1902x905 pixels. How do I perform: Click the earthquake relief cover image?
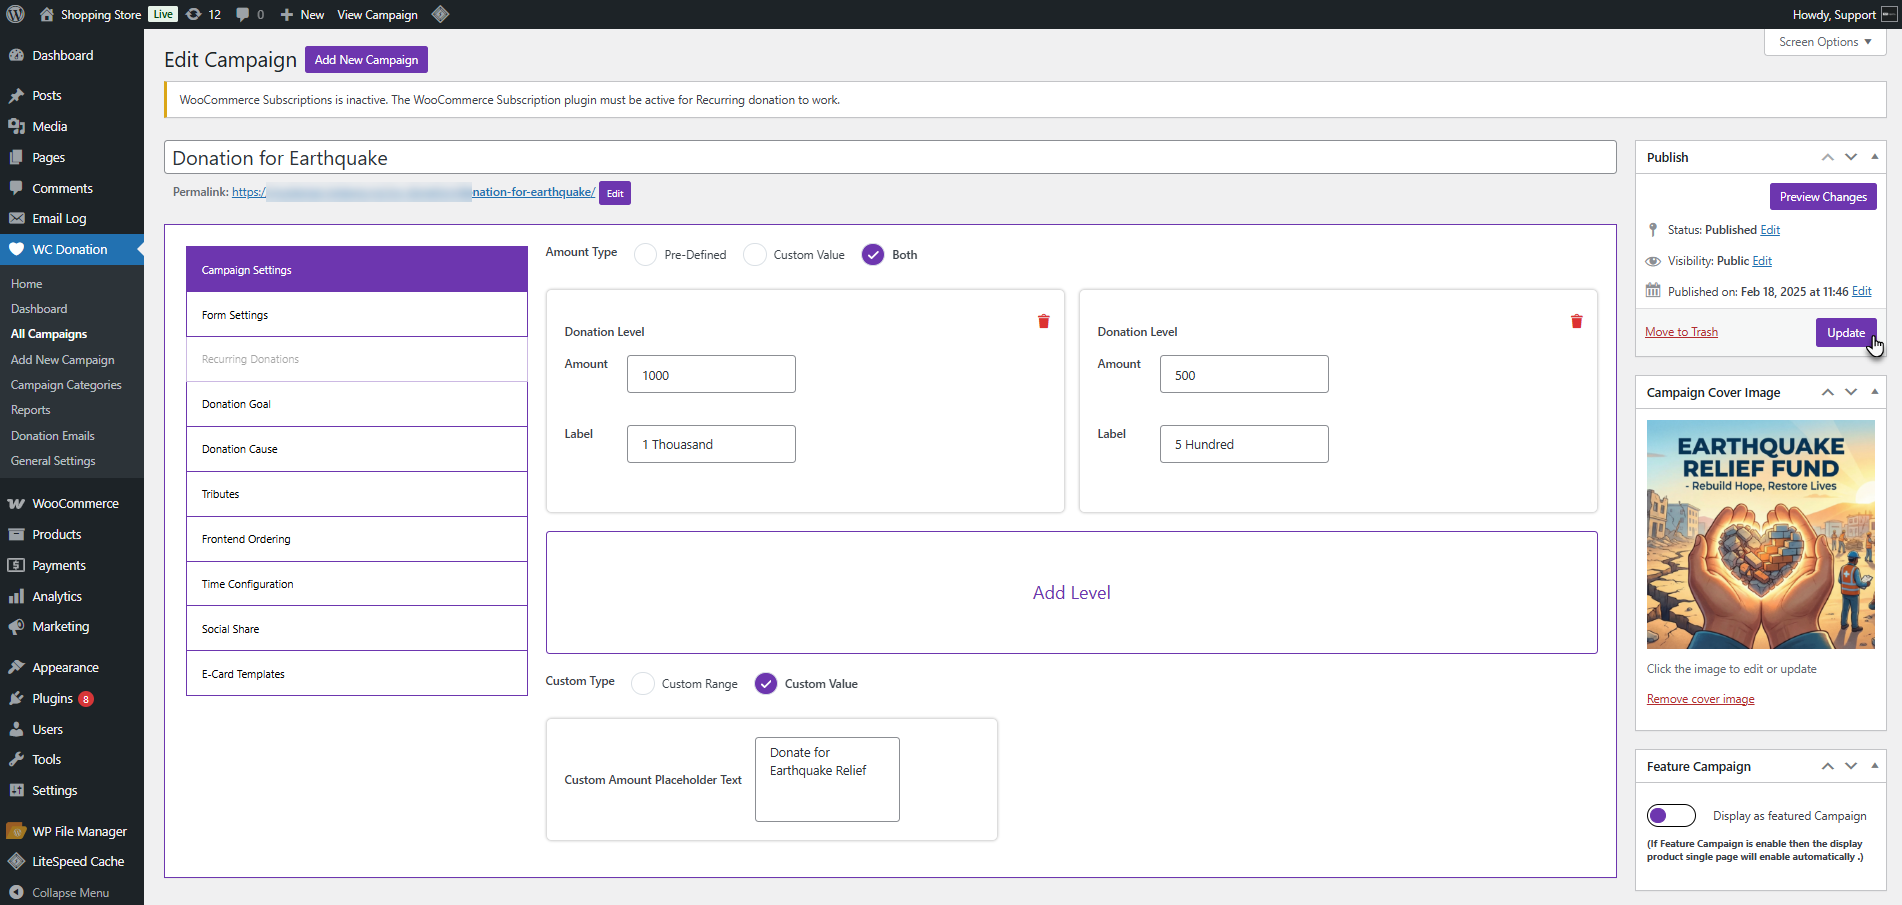coord(1760,534)
